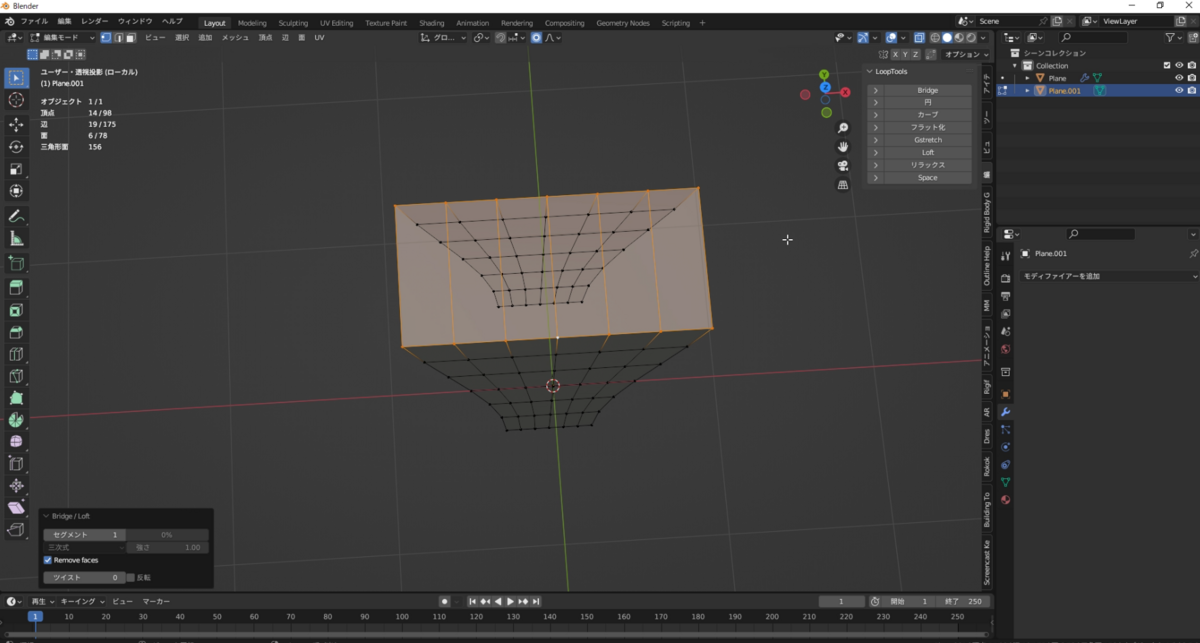Click the zoom magnifier viewport gizmo
The width and height of the screenshot is (1200, 643).
[843, 128]
